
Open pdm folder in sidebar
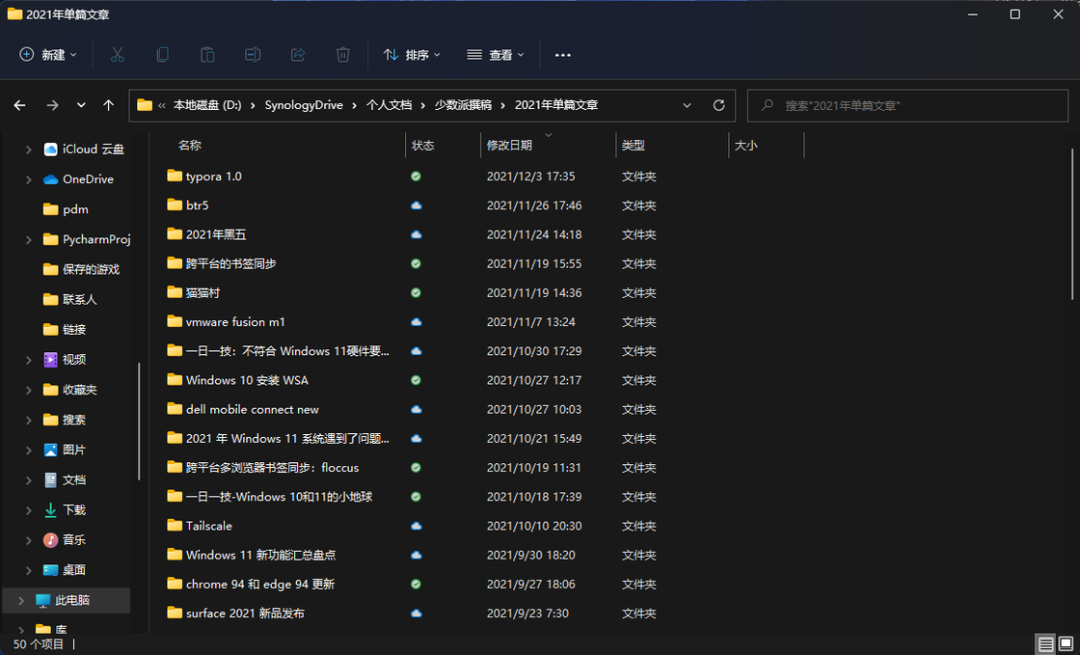(66, 209)
